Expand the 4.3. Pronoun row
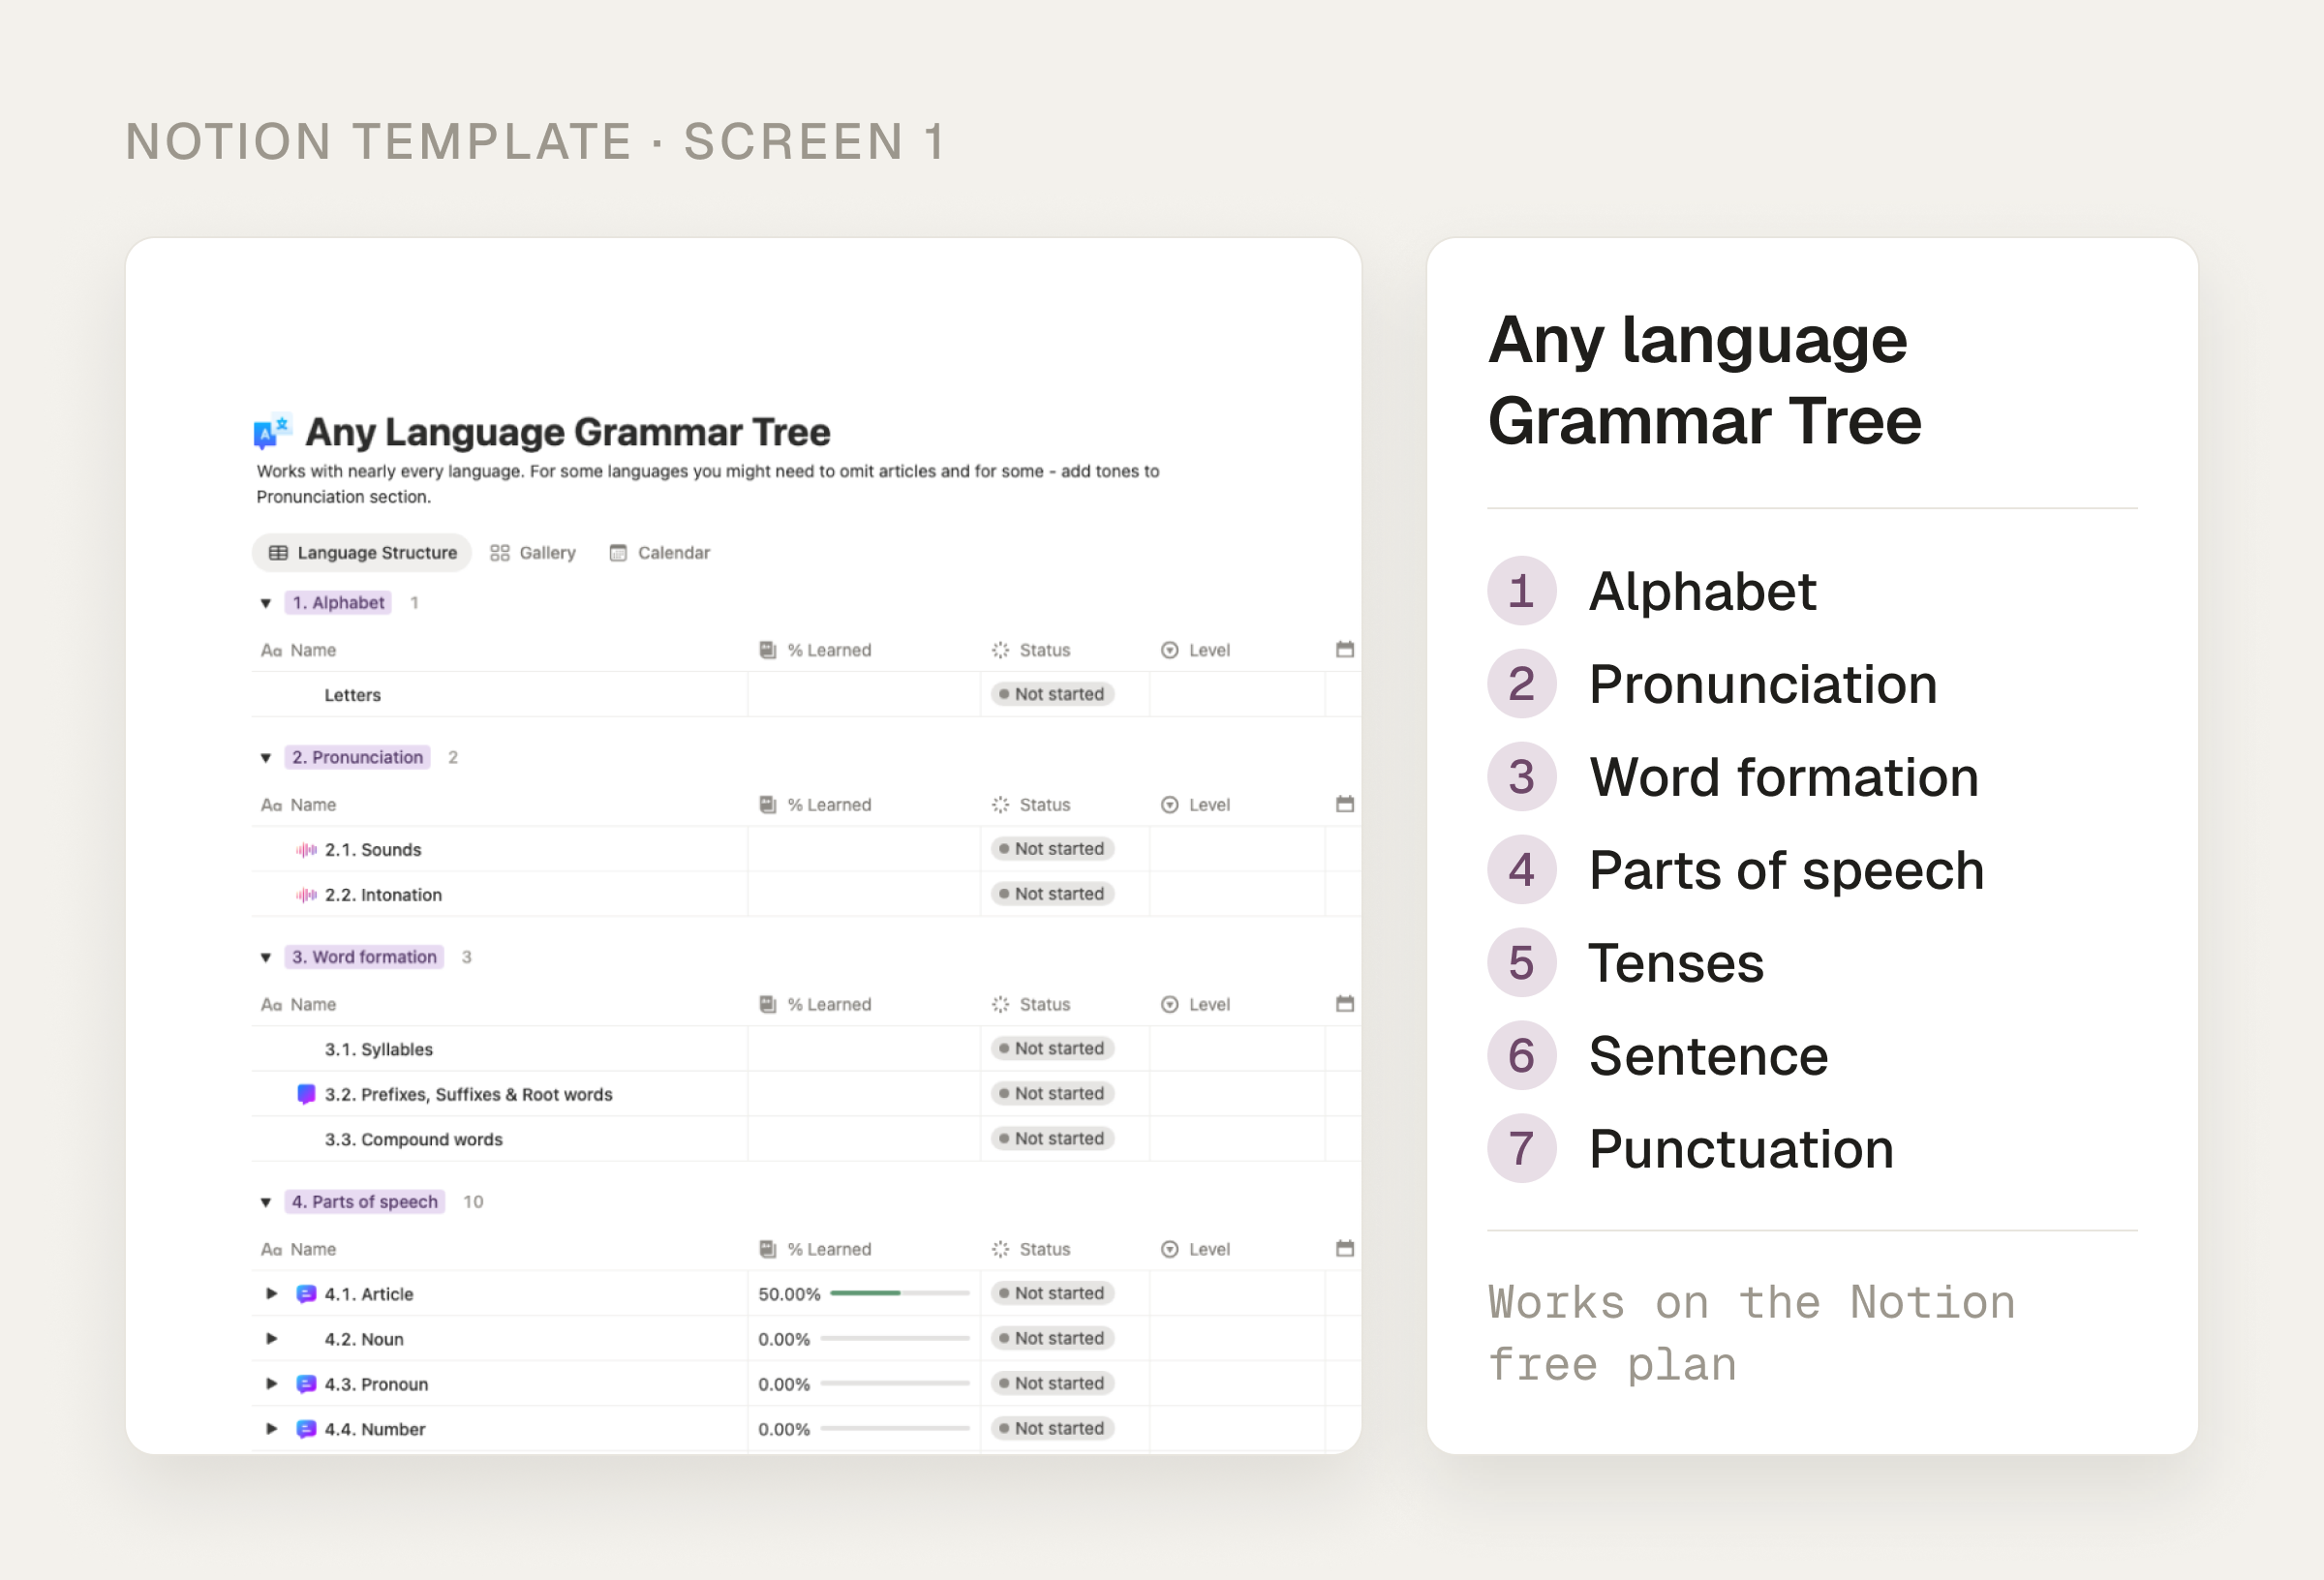This screenshot has width=2324, height=1580. [x=271, y=1384]
